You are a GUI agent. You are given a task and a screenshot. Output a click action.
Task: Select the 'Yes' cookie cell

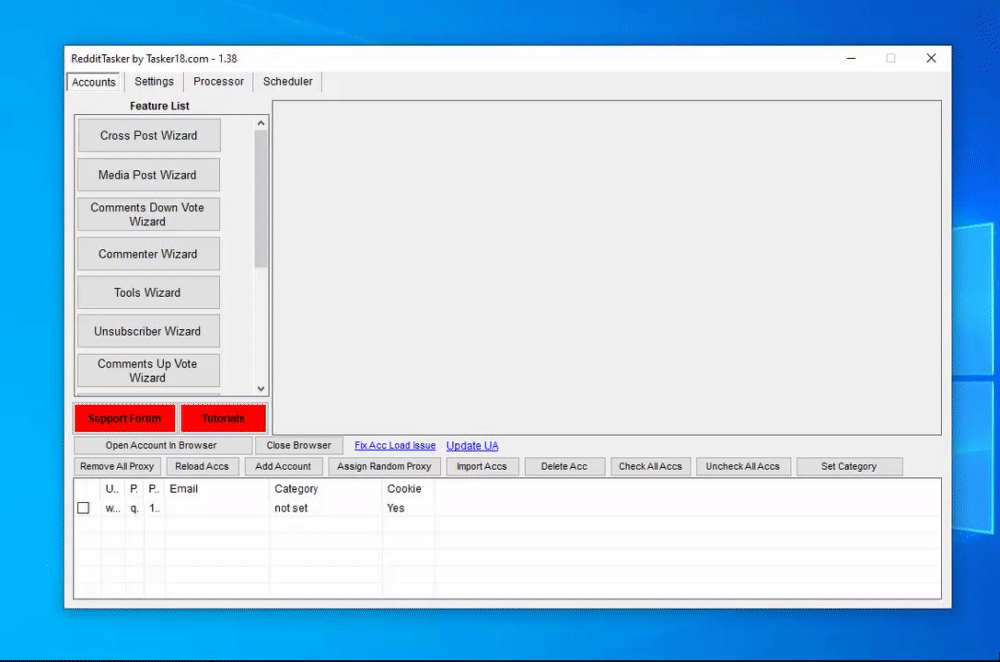(408, 508)
